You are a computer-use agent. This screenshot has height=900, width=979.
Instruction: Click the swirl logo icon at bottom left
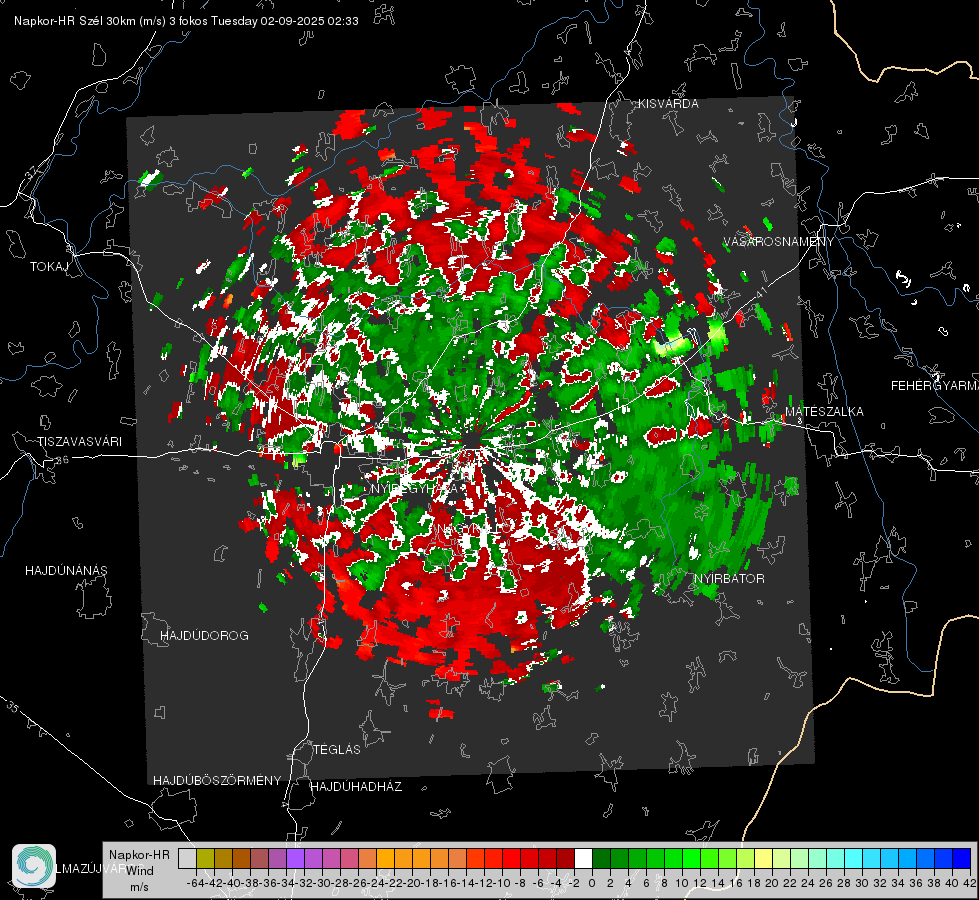click(34, 866)
